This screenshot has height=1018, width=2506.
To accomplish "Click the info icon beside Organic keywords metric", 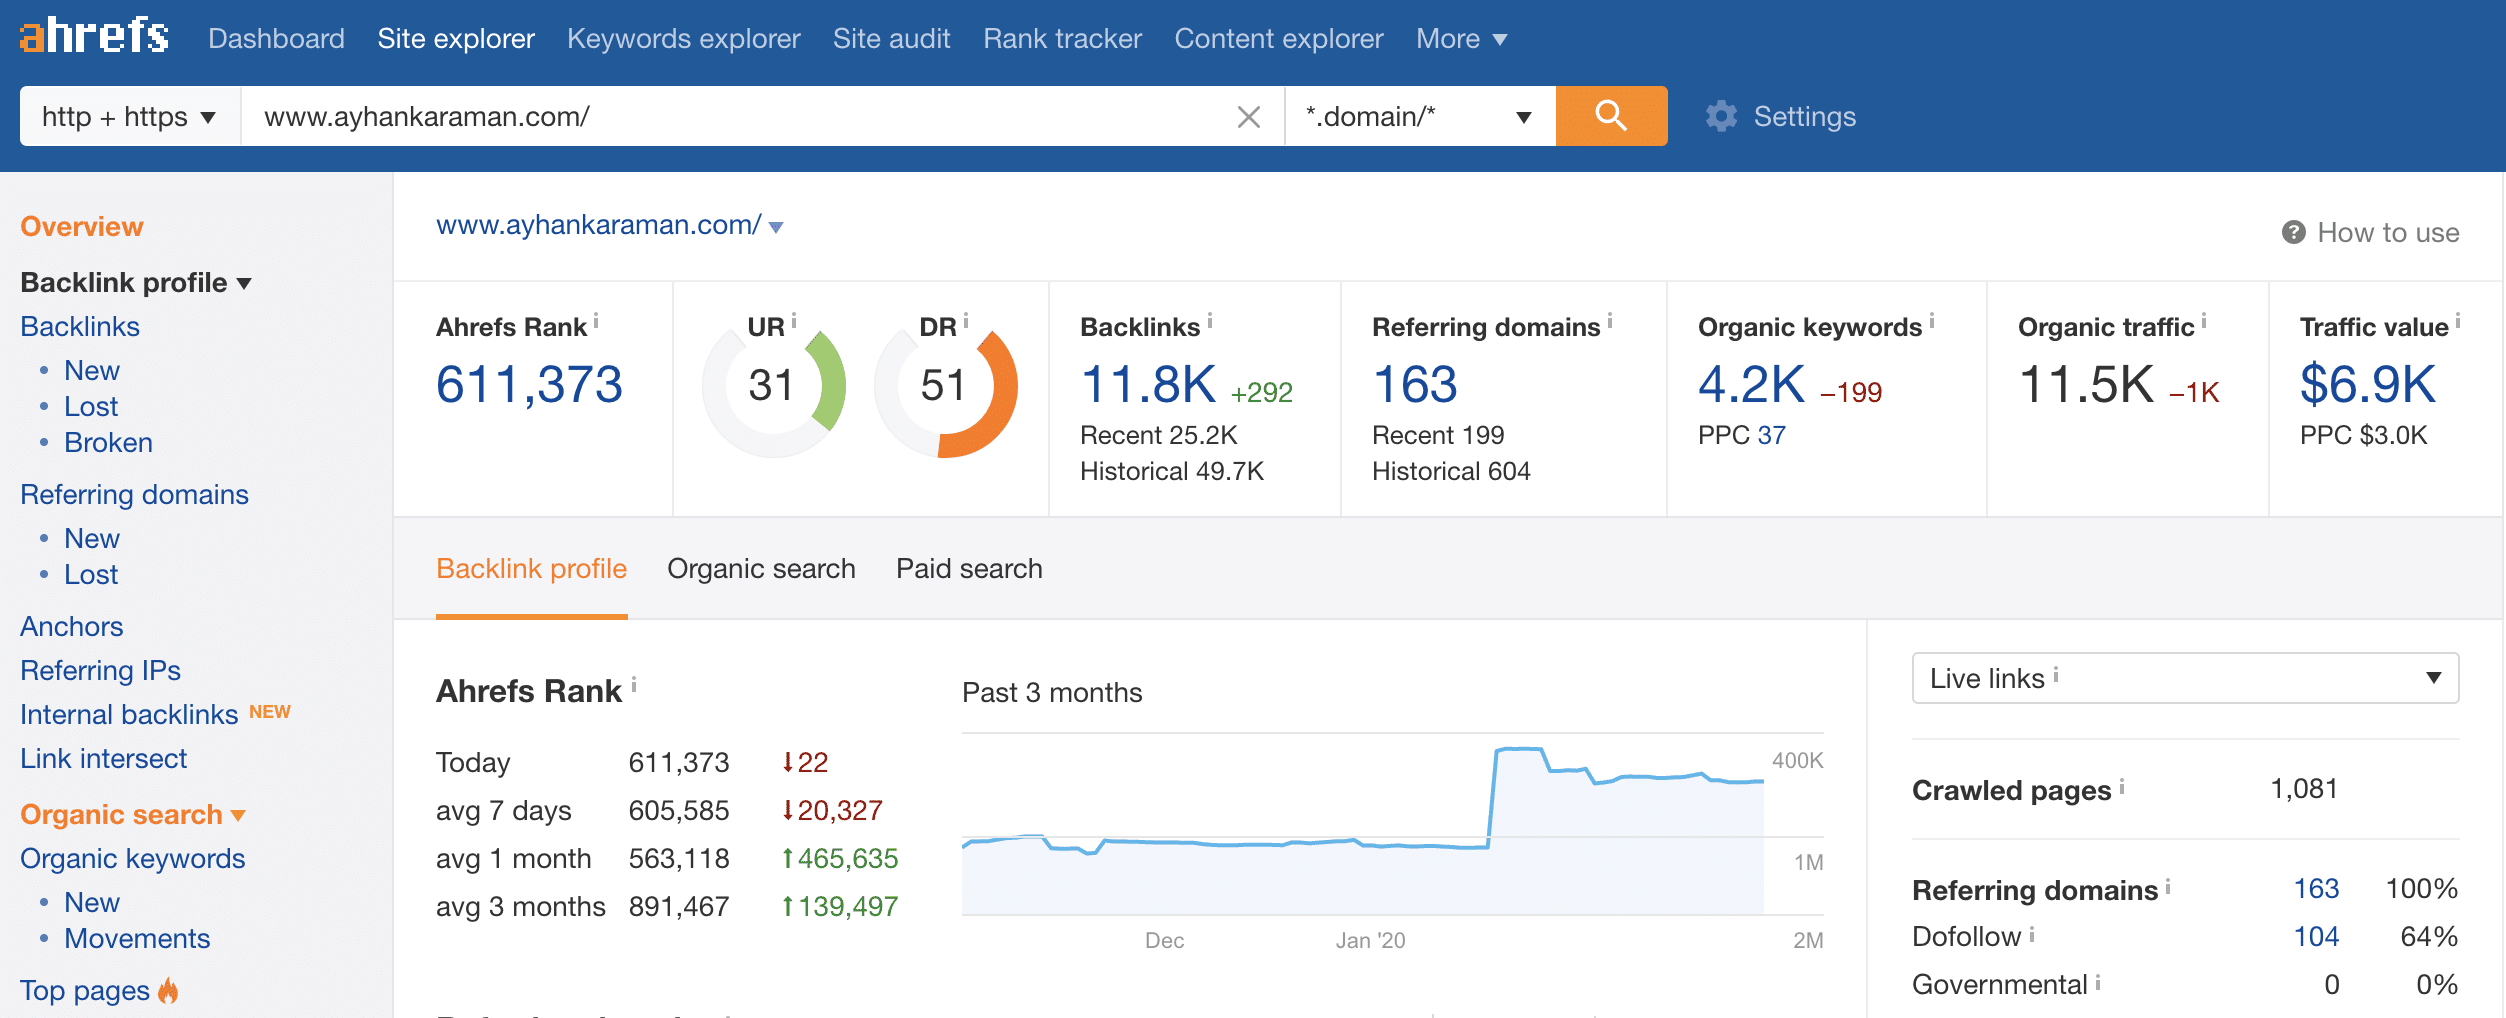I will tap(1932, 321).
